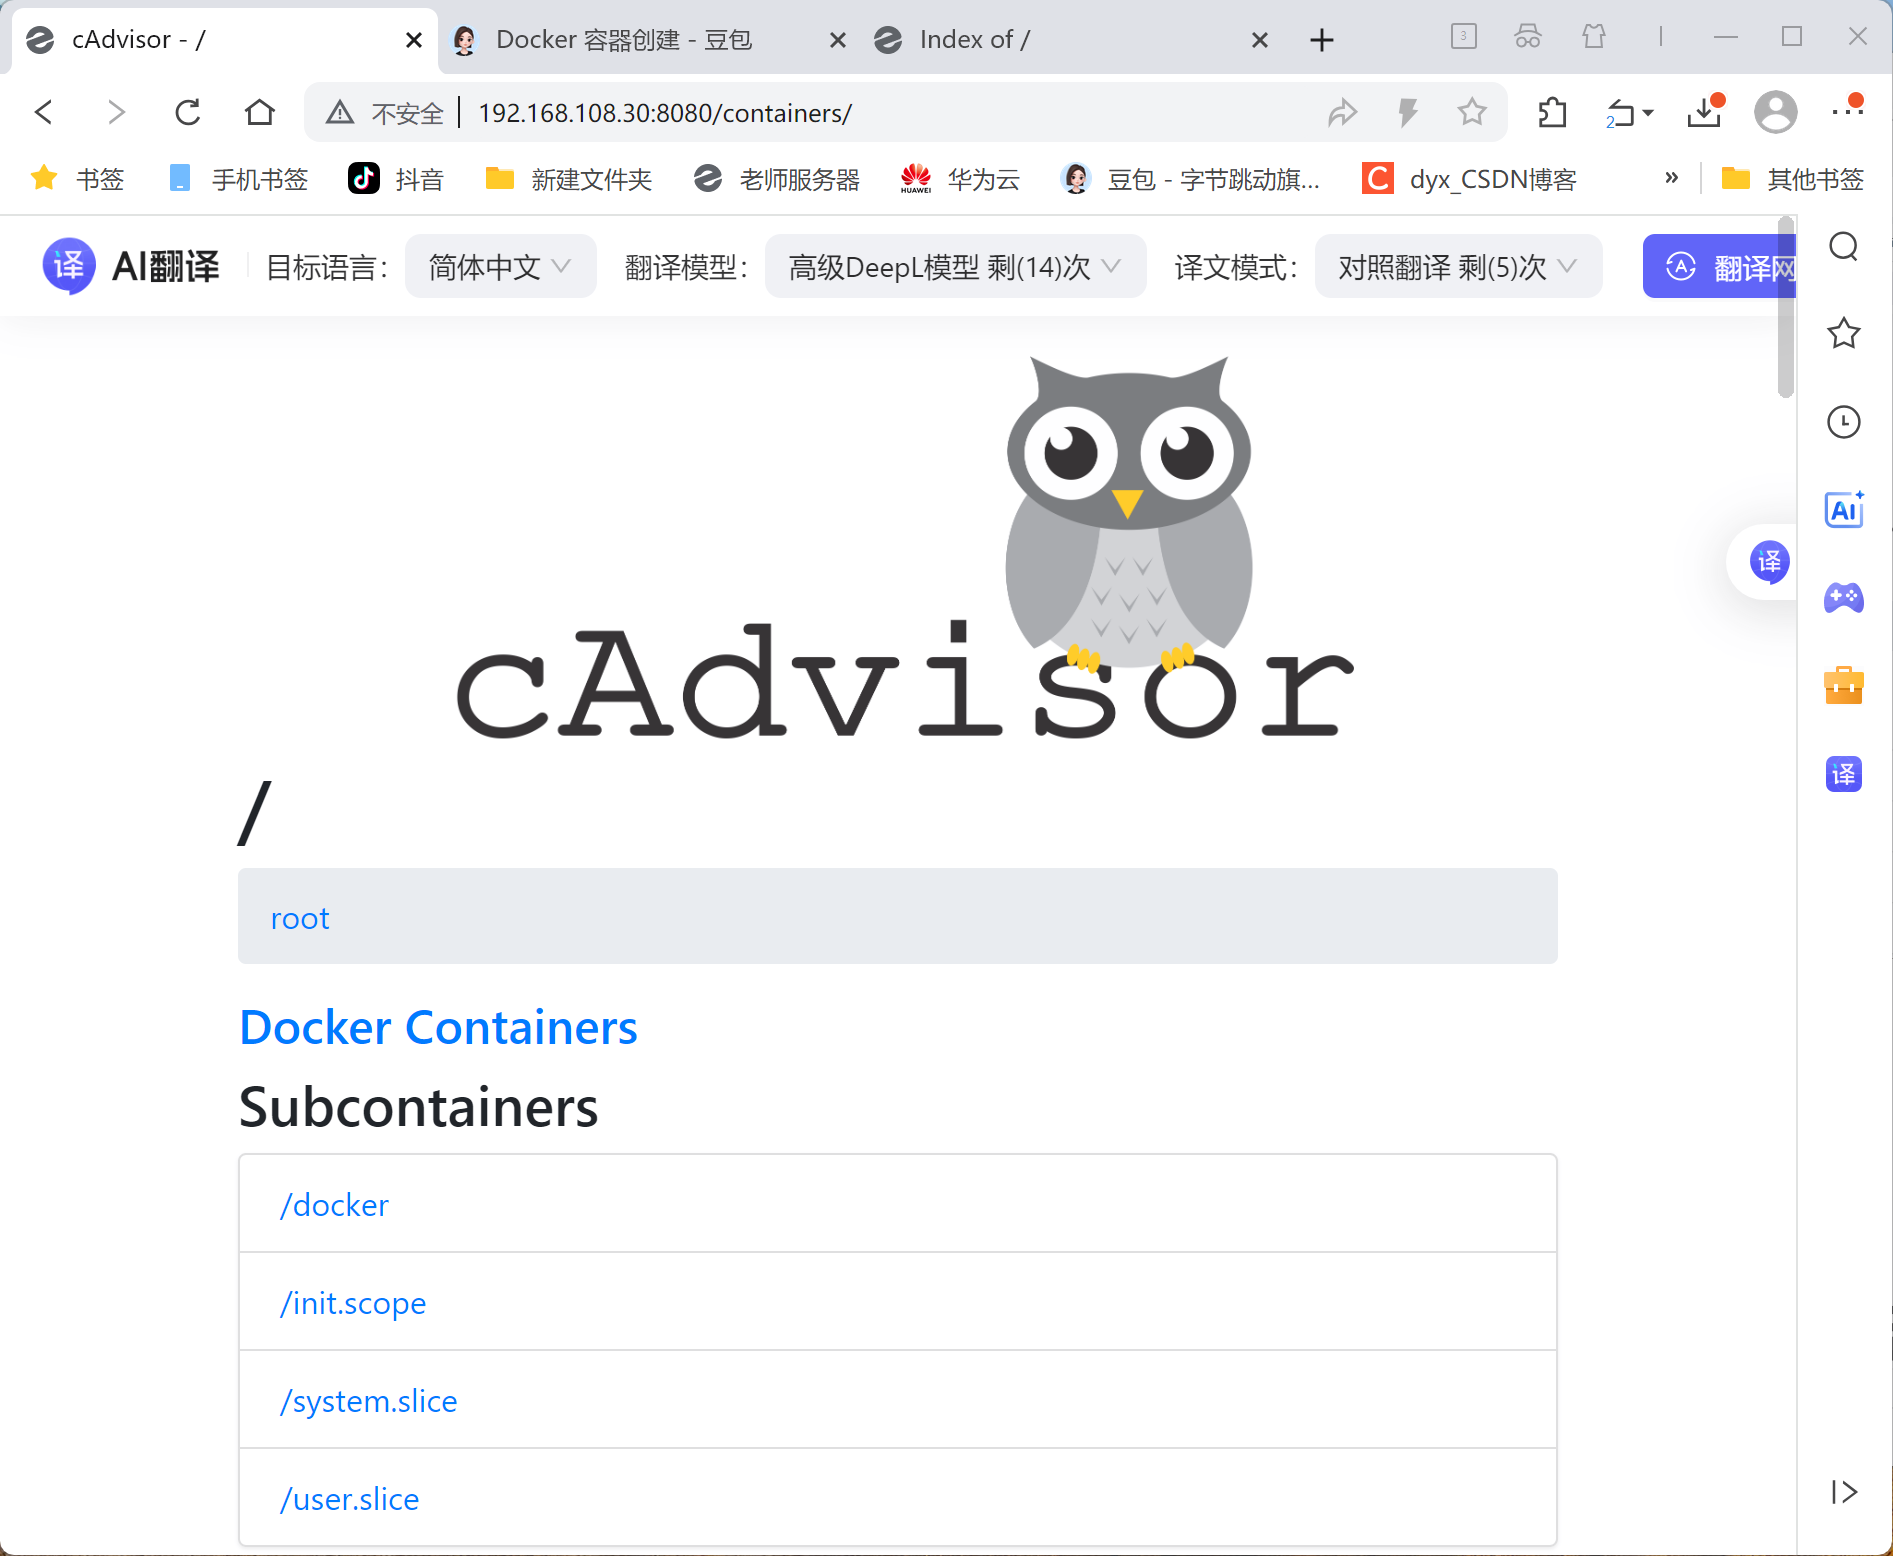
Task: Reload the cAdvisor page
Action: (188, 112)
